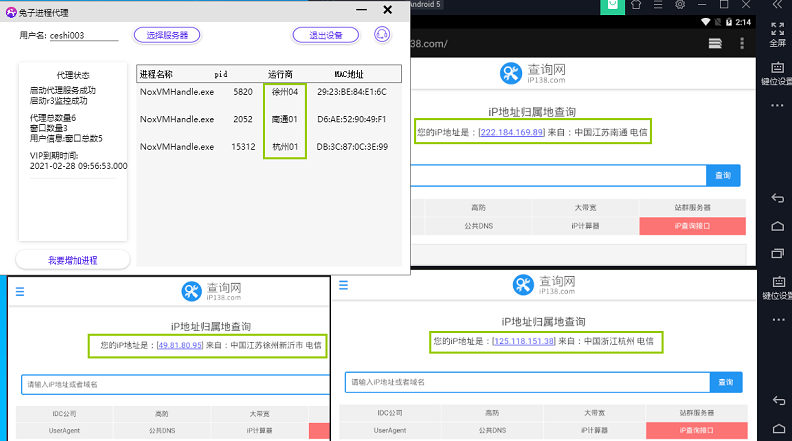Image resolution: width=792 pixels, height=441 pixels.
Task: Select the process row with pid 5820
Action: [x=269, y=92]
